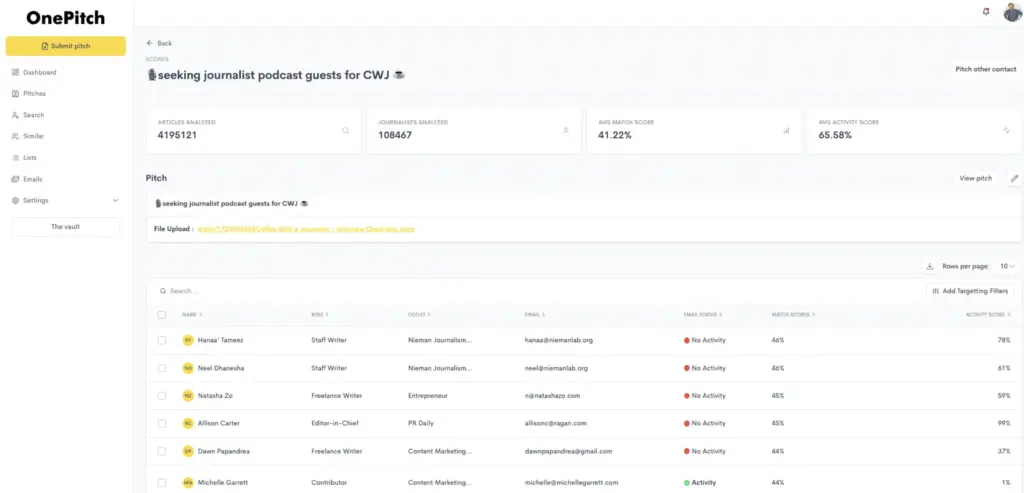1024x493 pixels.
Task: Sort by the Outlet column header
Action: click(419, 315)
